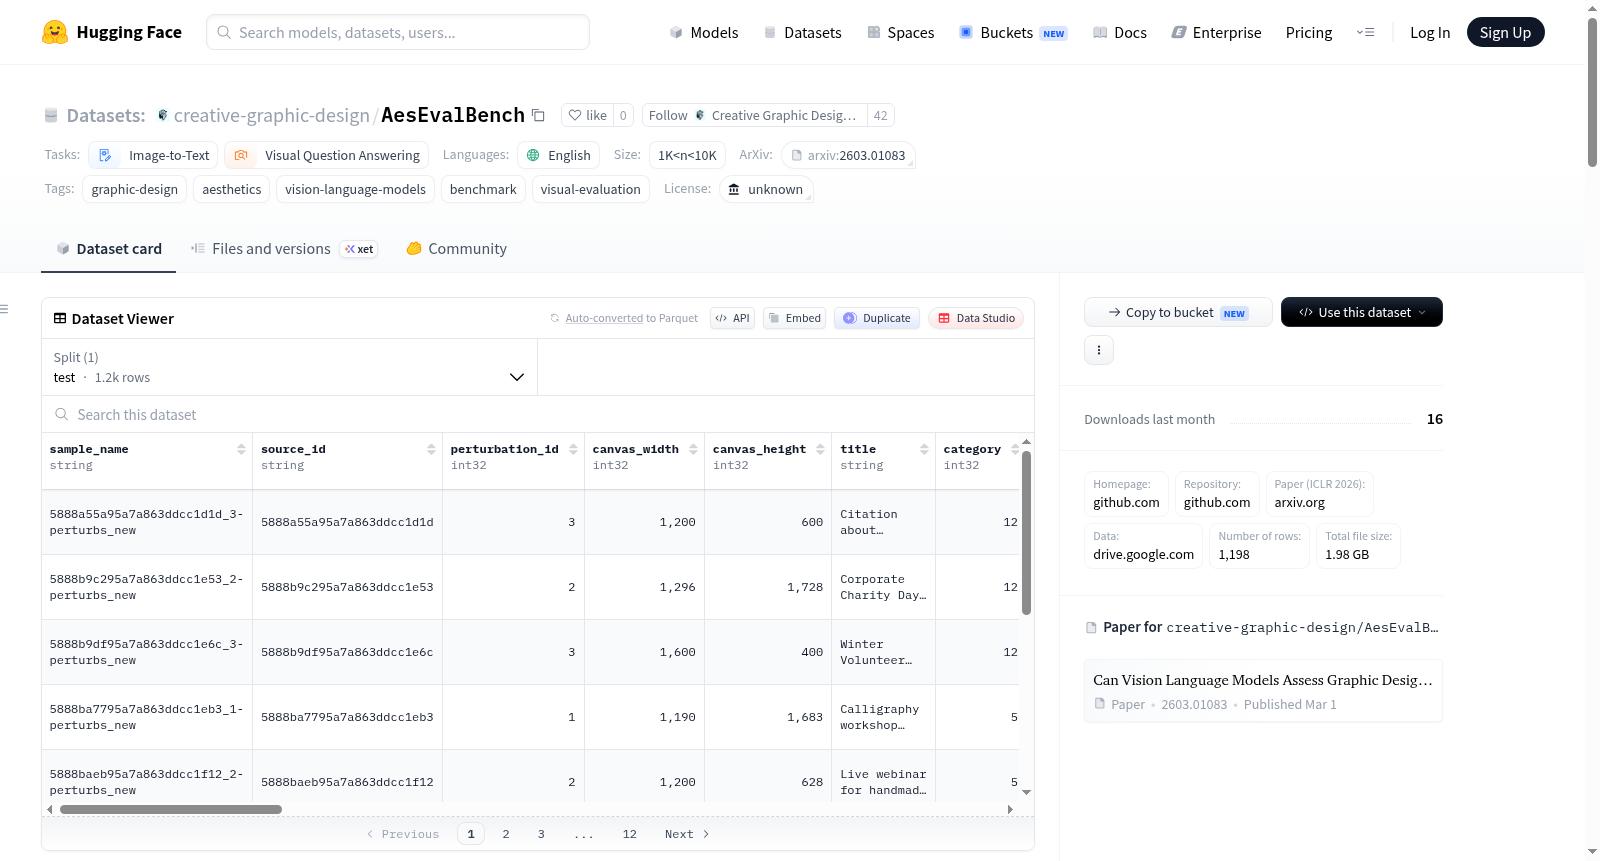
Task: Focus the Search this dataset field
Action: coord(538,414)
